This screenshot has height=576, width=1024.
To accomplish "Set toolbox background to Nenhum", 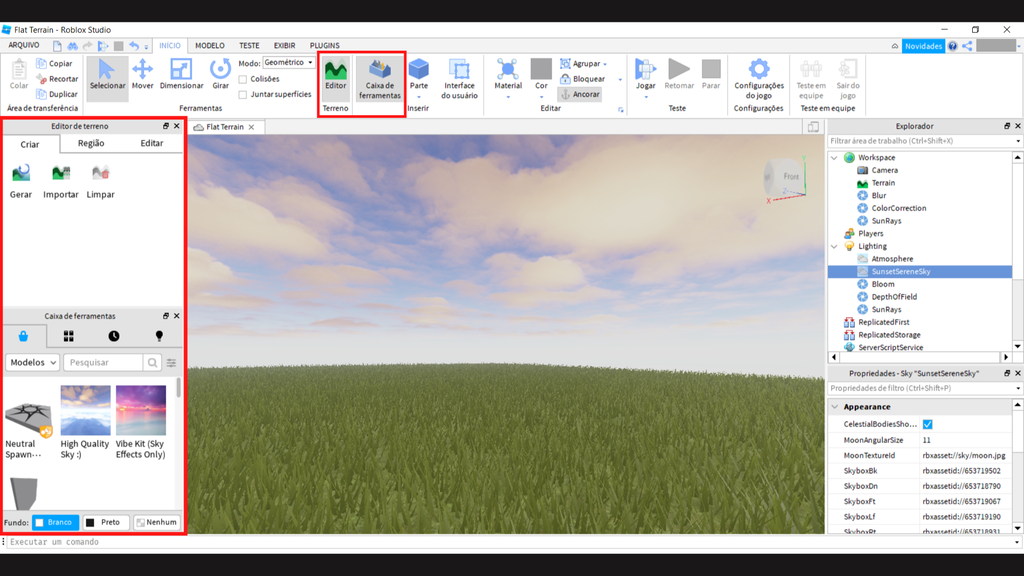I will click(x=157, y=522).
